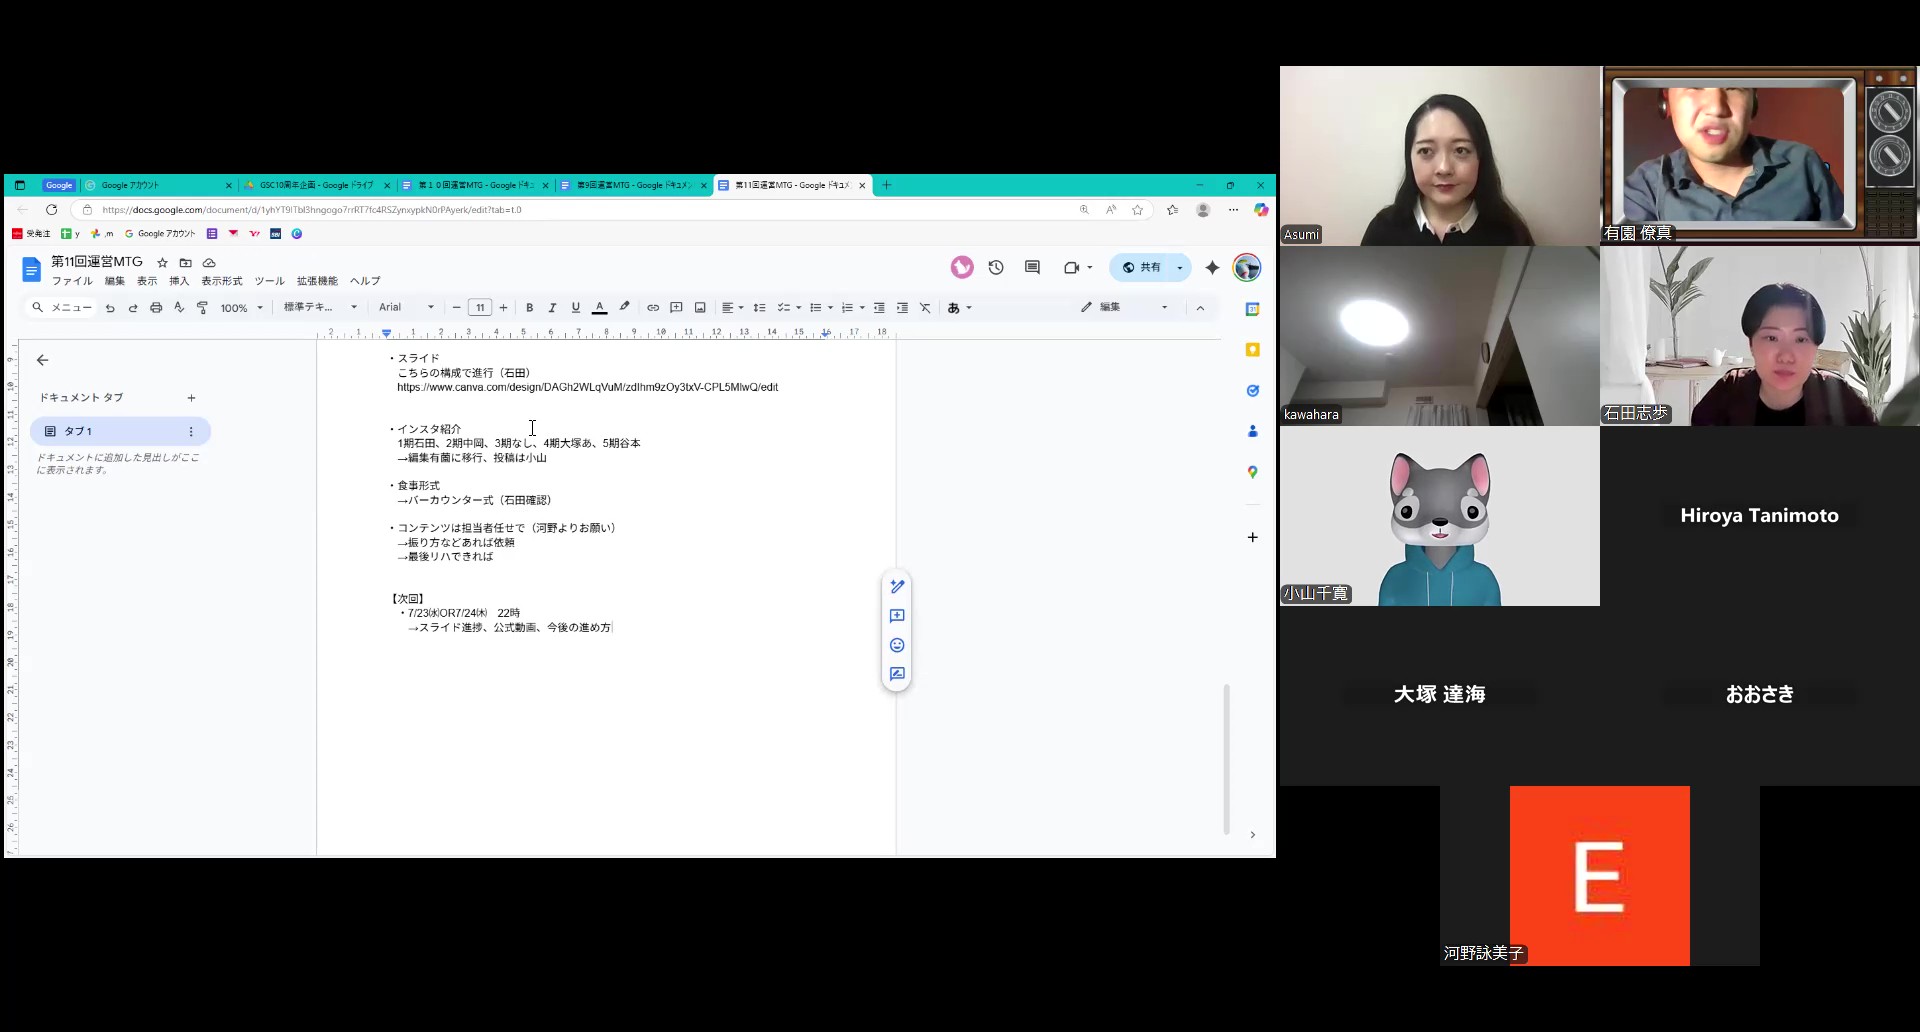Click the print icon
This screenshot has width=1920, height=1032.
[x=156, y=308]
